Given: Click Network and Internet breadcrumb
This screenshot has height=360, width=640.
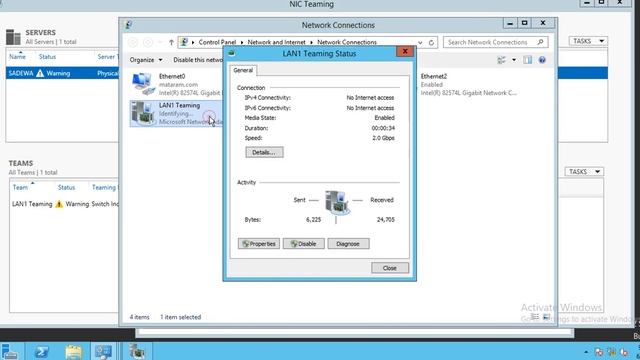Looking at the screenshot, I should pos(276,42).
